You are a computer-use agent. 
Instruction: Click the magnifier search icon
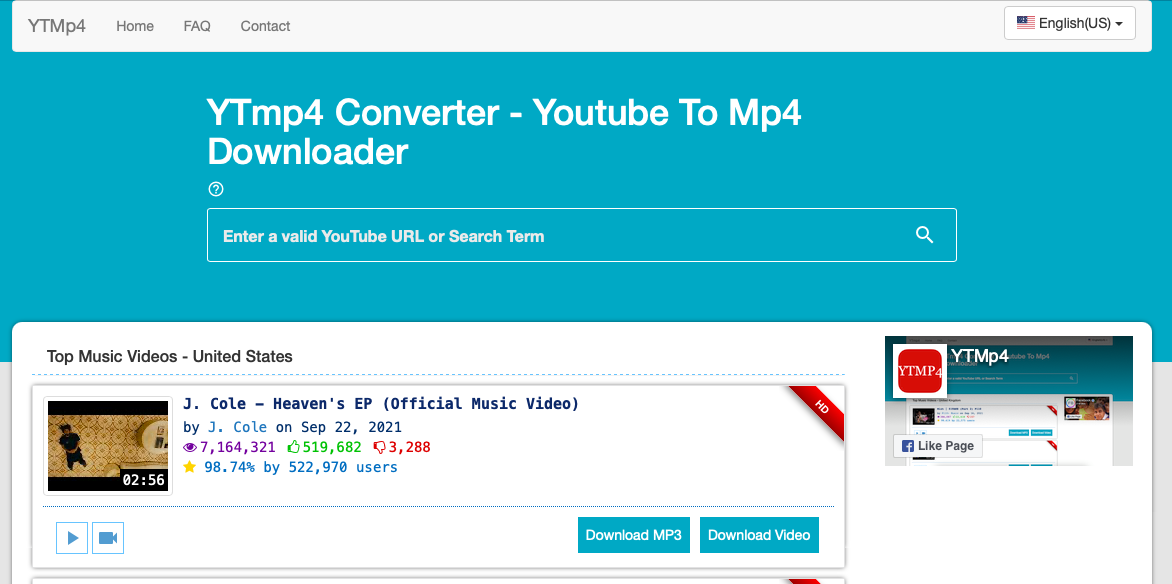click(x=925, y=236)
